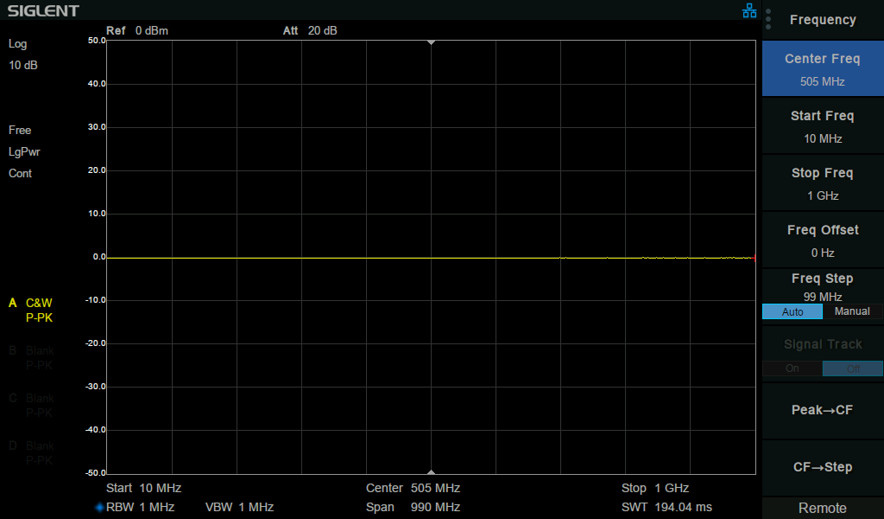The height and width of the screenshot is (519, 884).
Task: Click the Stop 1 GHz readout below graph
Action: (655, 488)
